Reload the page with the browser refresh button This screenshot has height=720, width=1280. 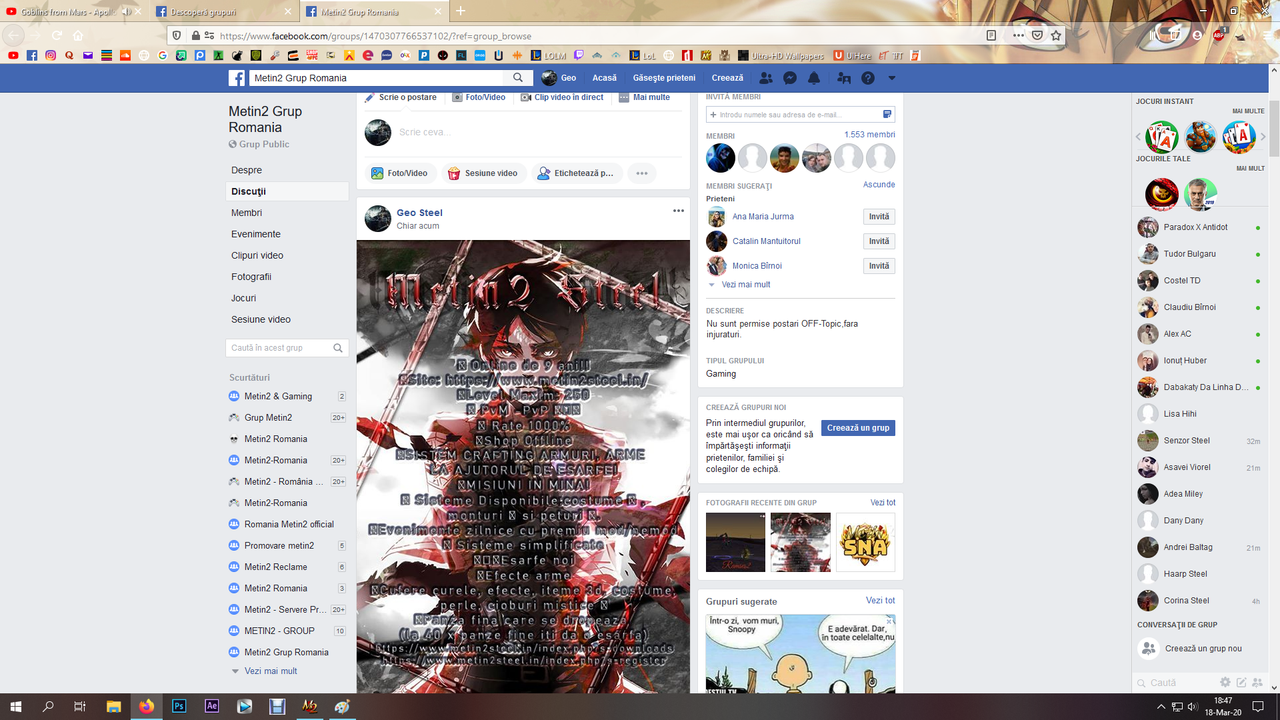tap(56, 35)
